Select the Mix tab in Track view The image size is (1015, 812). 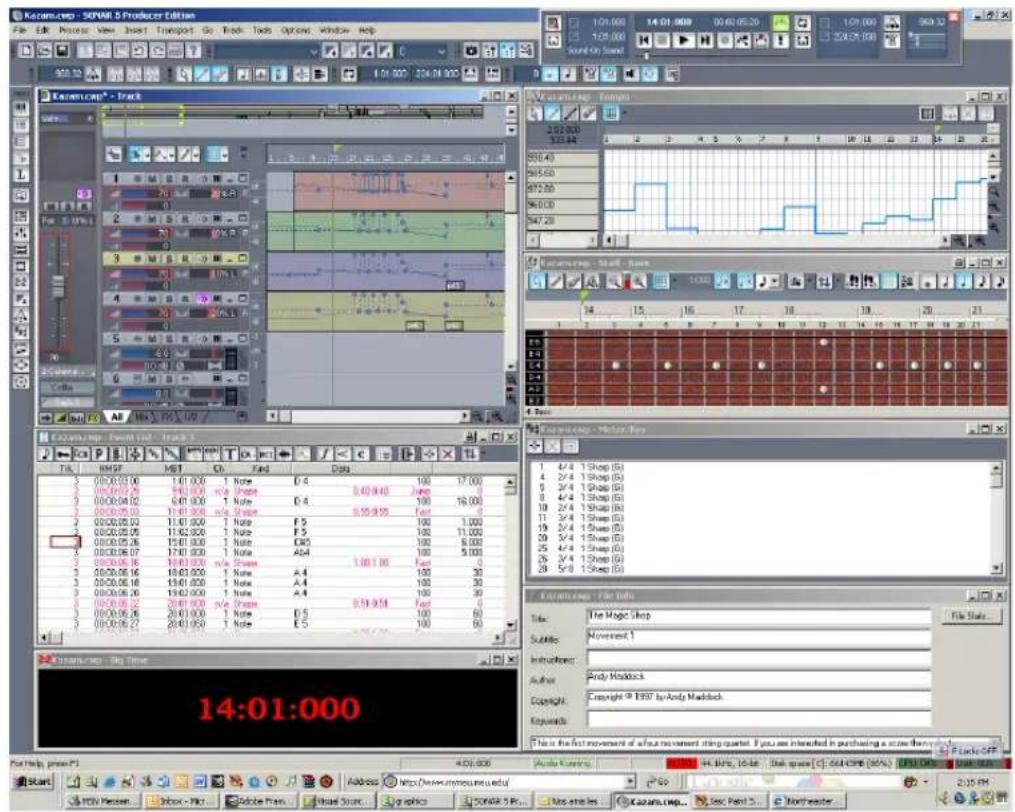[142, 418]
